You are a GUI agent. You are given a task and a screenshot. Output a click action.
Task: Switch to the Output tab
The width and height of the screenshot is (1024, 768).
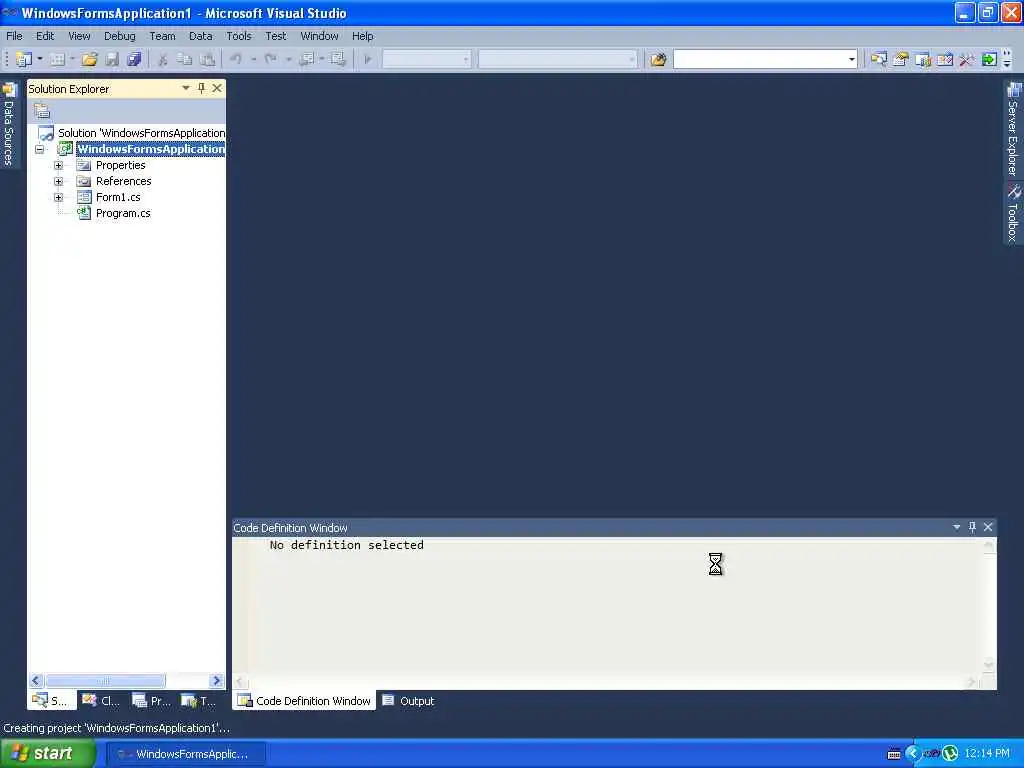[x=409, y=701]
